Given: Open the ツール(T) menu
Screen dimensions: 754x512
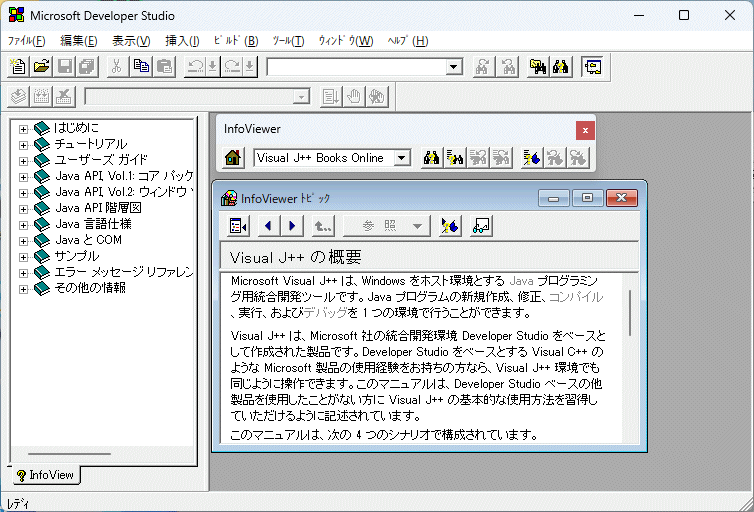Looking at the screenshot, I should point(288,41).
